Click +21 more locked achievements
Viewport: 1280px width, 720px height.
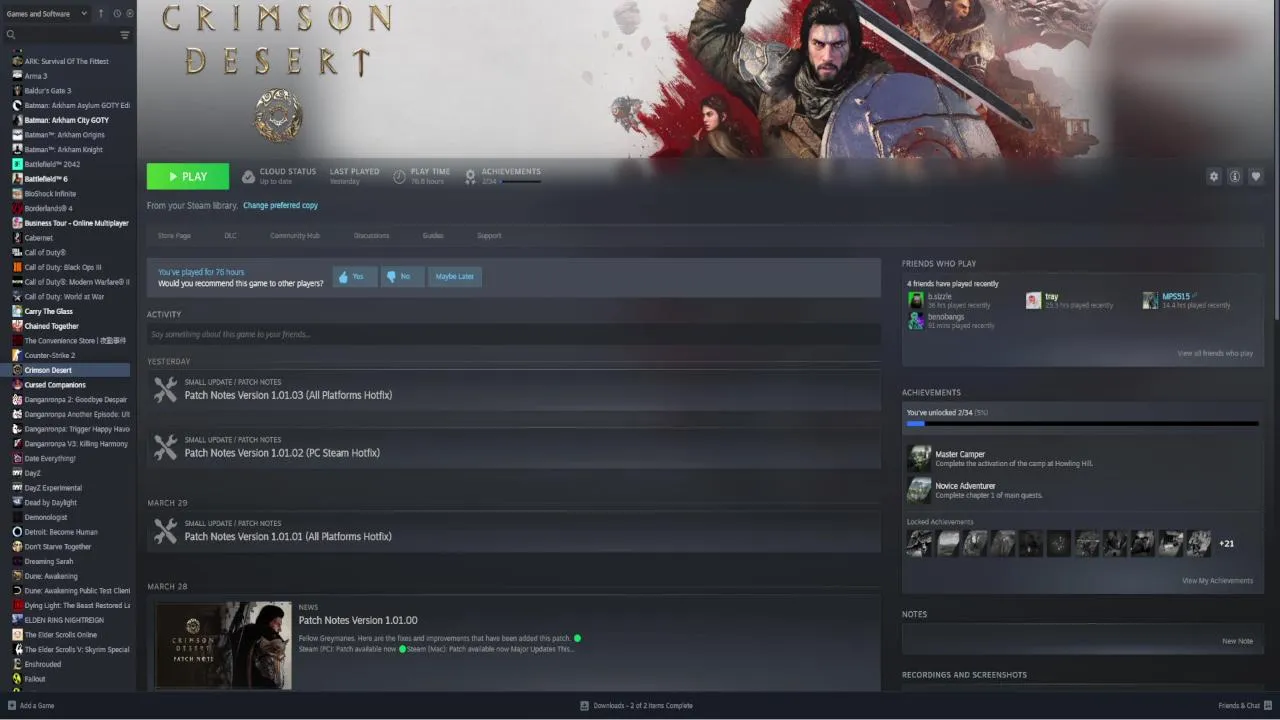tap(1226, 544)
